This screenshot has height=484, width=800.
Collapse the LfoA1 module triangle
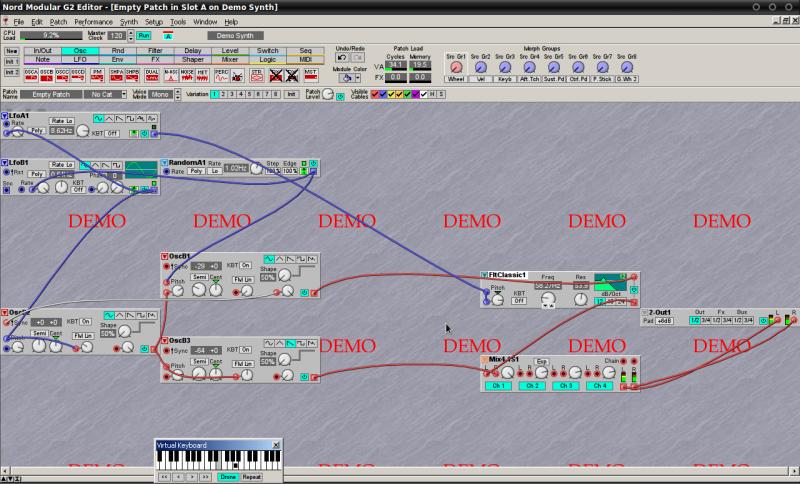point(5,116)
